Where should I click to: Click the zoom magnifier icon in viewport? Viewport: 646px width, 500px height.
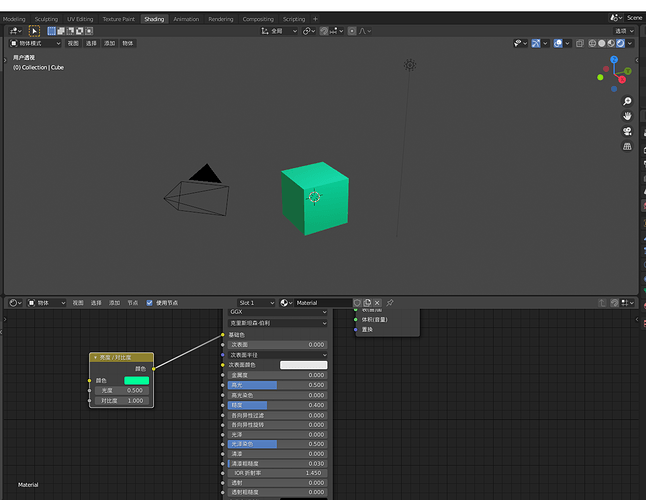pos(627,102)
